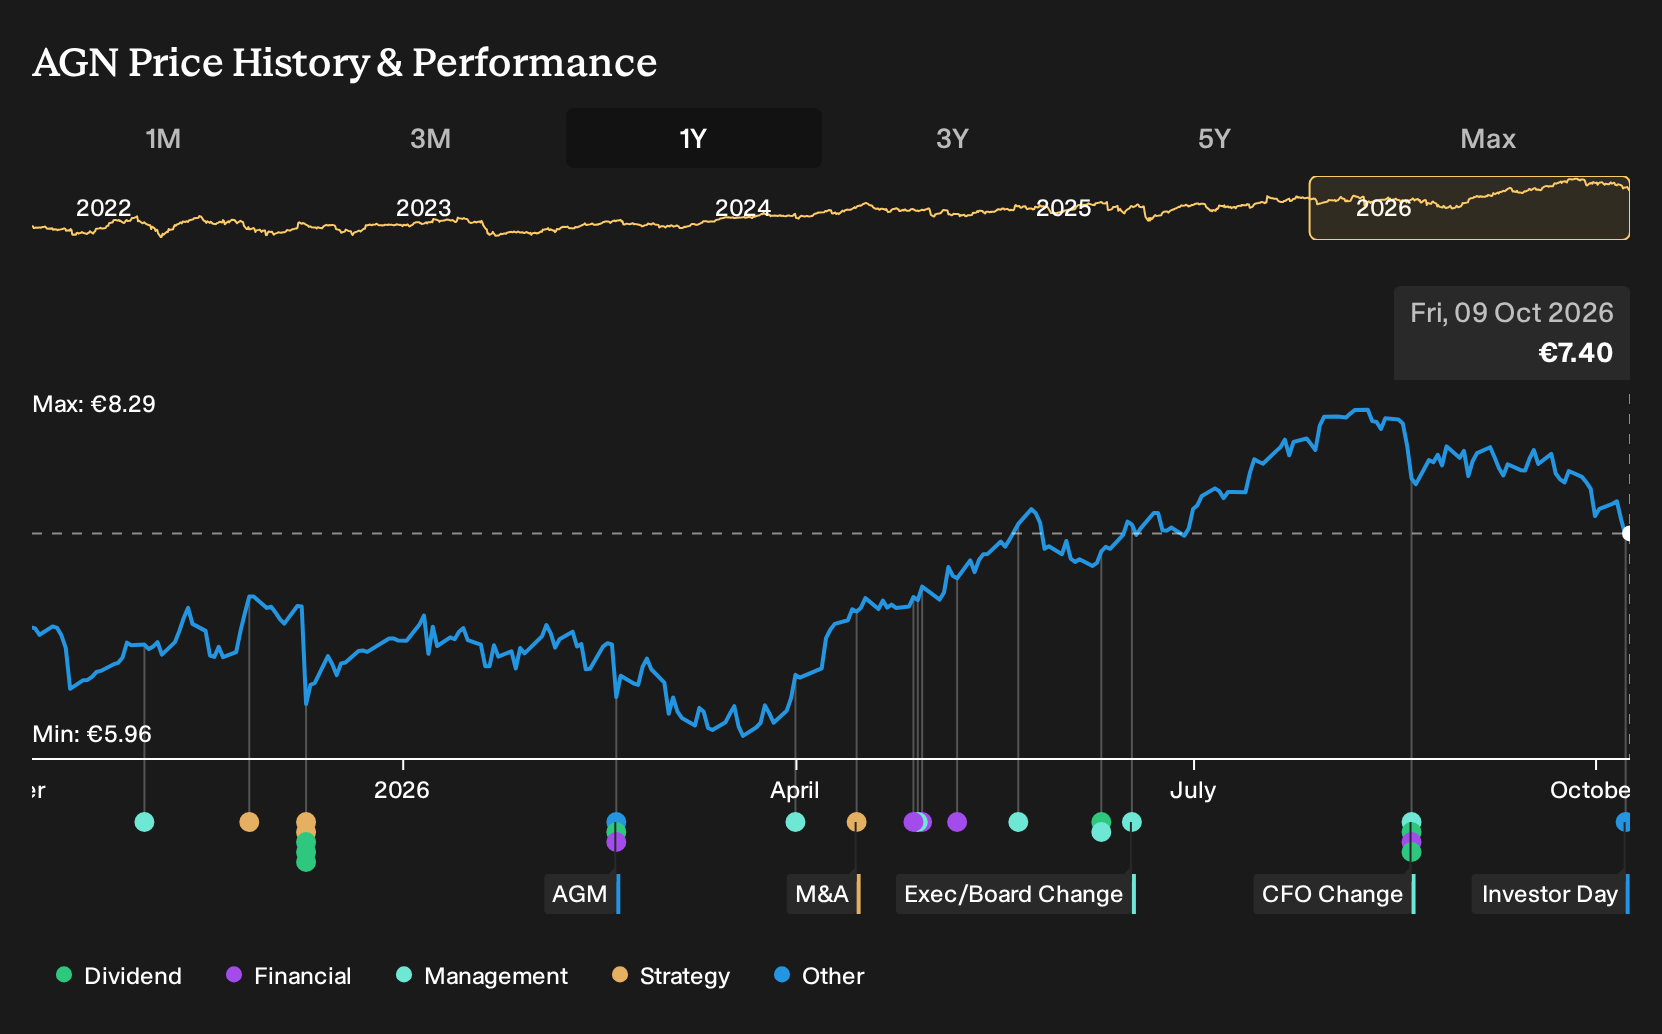Open the CFO Change event label

(1335, 894)
